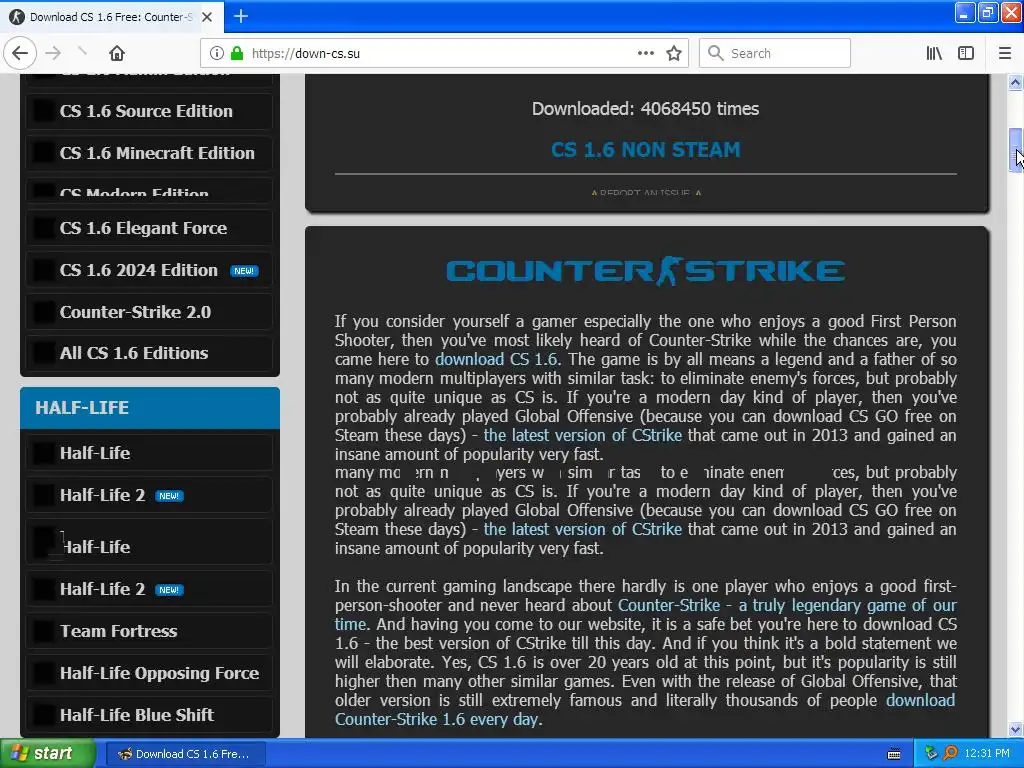Click the forward navigation arrow

pos(53,53)
